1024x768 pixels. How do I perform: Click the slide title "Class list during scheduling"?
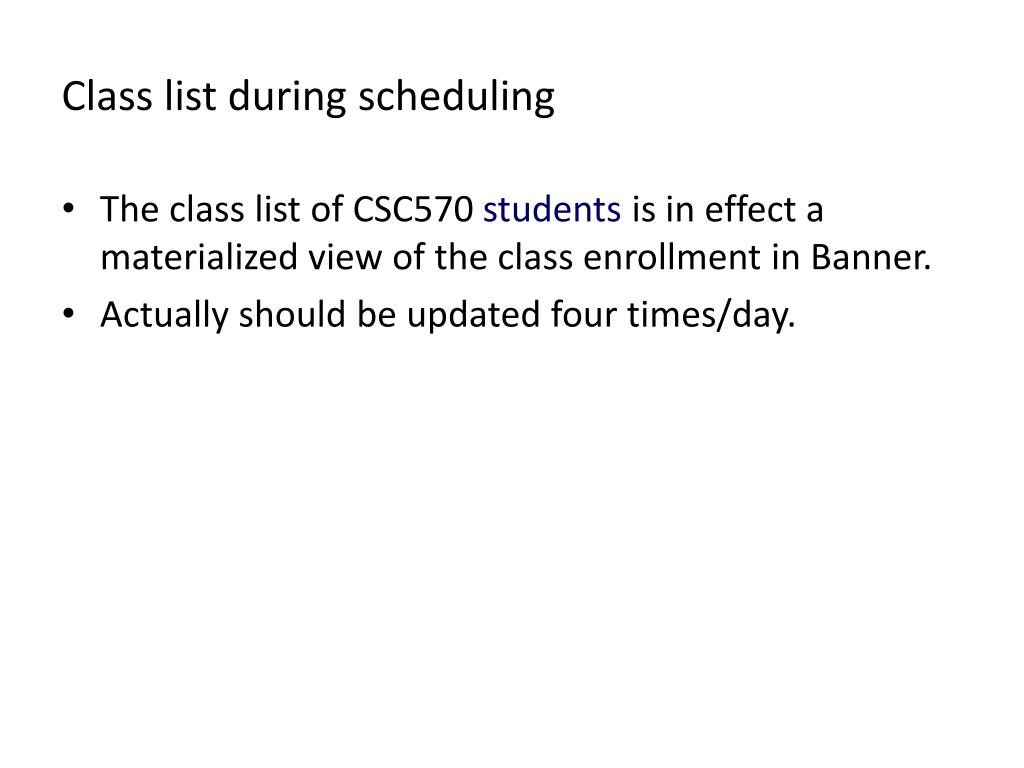308,98
